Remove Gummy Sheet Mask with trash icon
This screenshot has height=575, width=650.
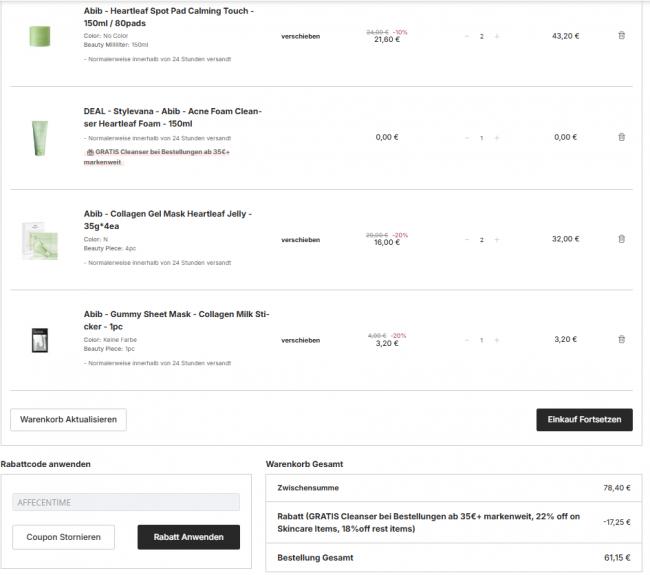pyautogui.click(x=621, y=340)
